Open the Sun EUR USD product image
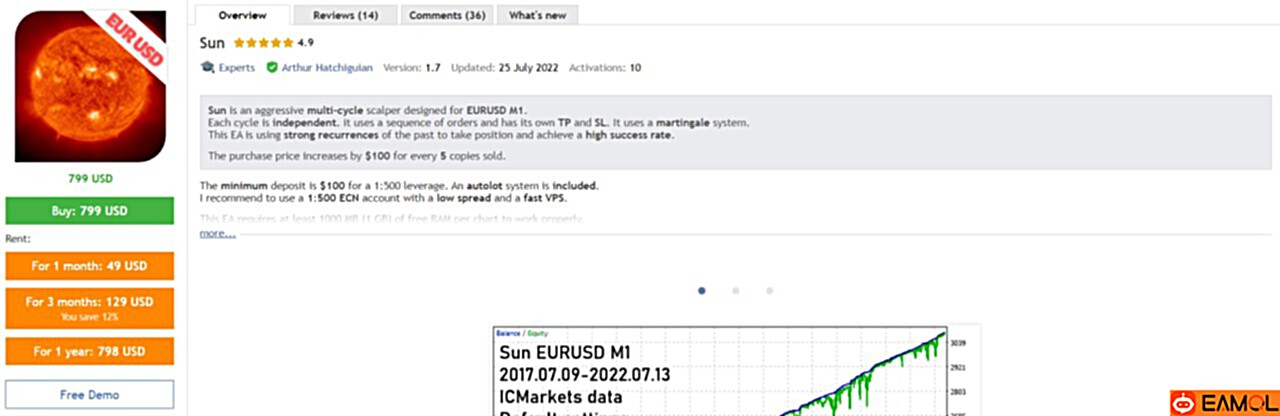Screen dimensions: 1280x416 pyautogui.click(x=91, y=86)
